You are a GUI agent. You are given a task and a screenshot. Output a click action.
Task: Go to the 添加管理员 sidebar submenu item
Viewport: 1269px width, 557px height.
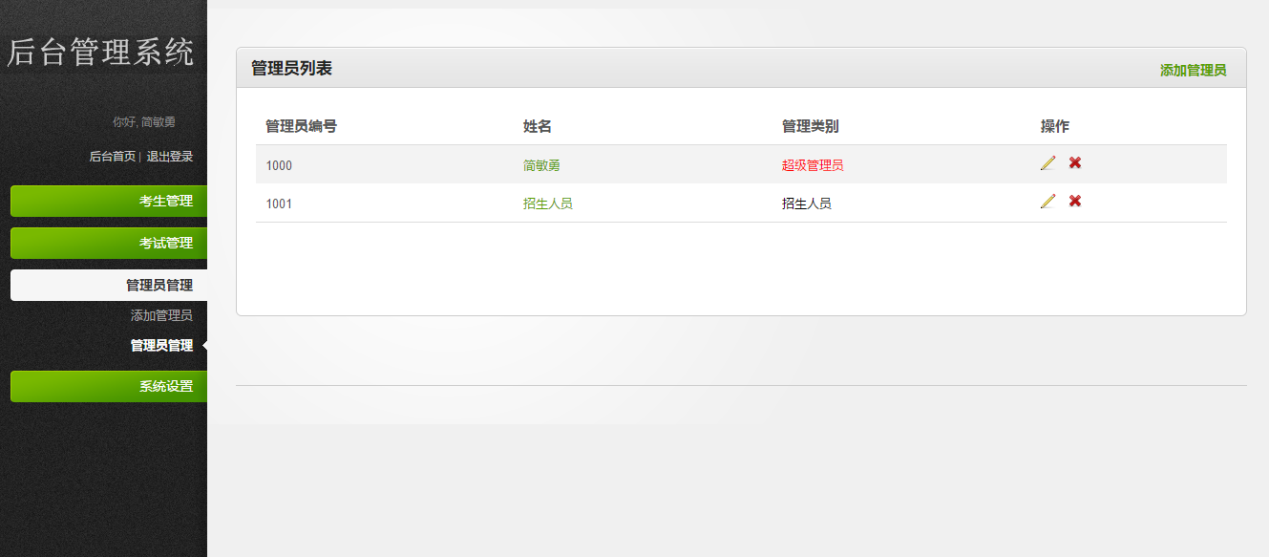pos(161,315)
